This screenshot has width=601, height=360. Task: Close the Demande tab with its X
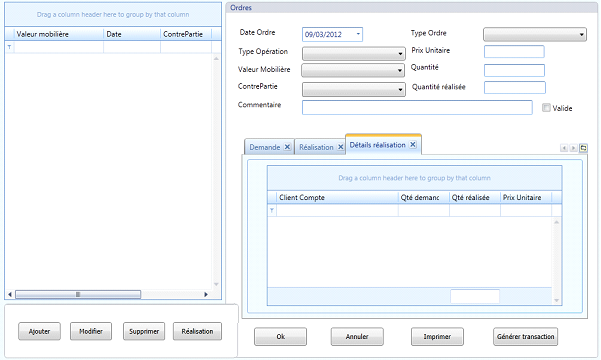[287, 147]
